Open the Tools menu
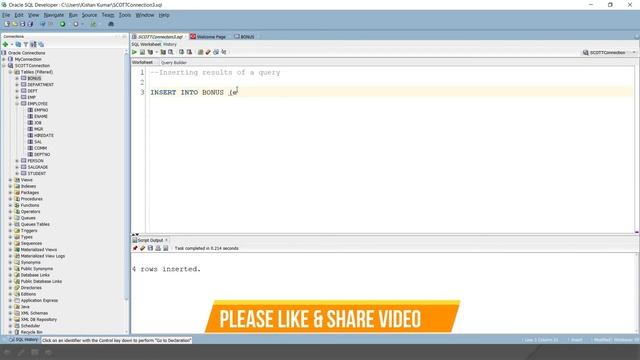640x360 pixels. pos(125,15)
